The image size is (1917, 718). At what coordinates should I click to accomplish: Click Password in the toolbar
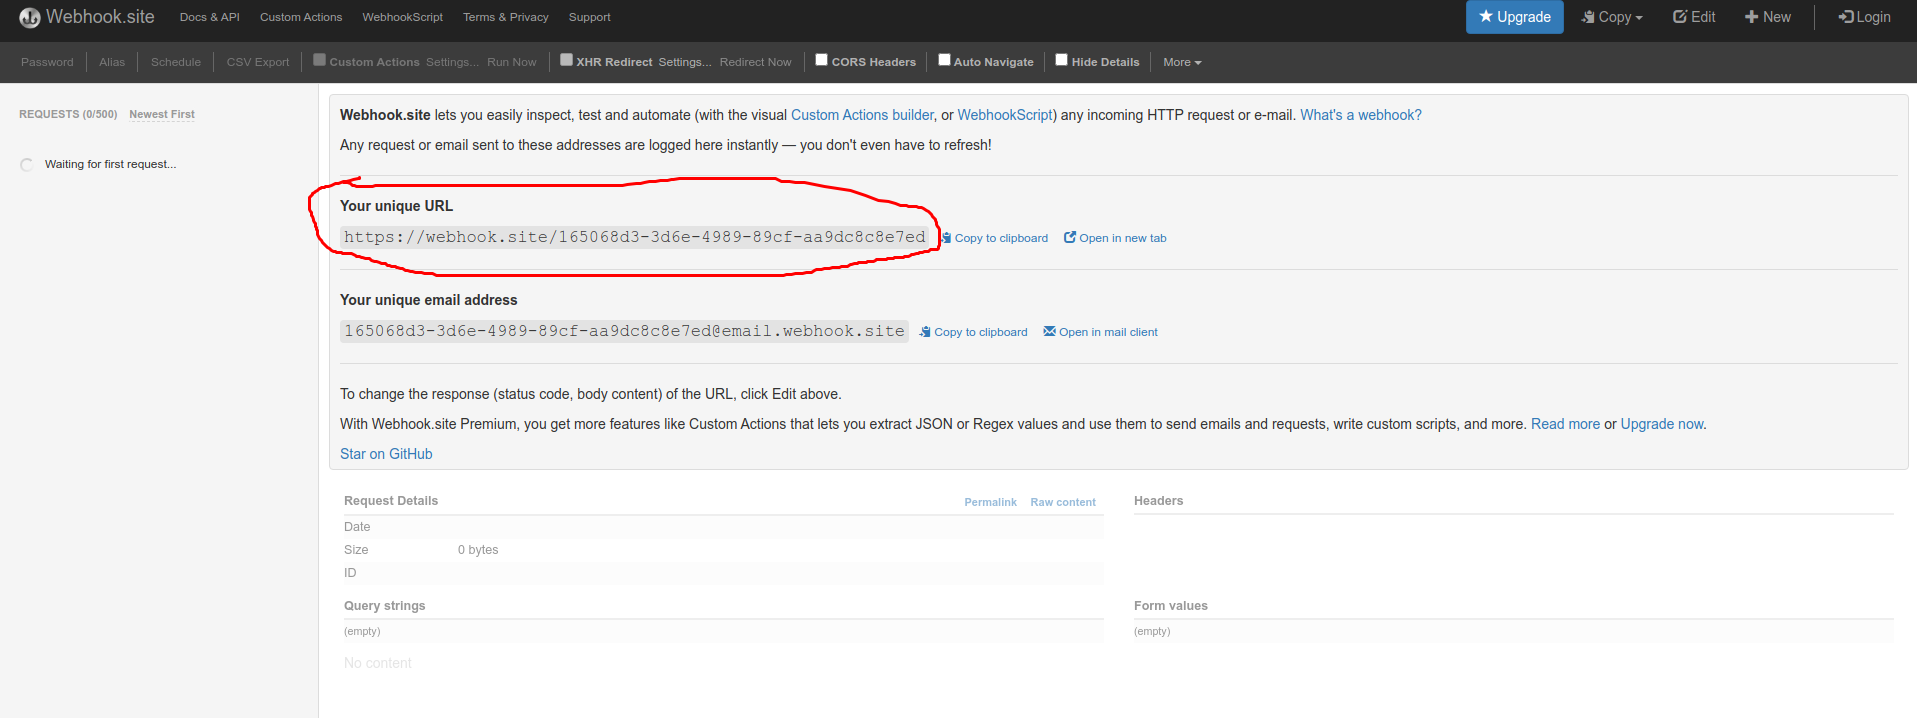[x=47, y=62]
